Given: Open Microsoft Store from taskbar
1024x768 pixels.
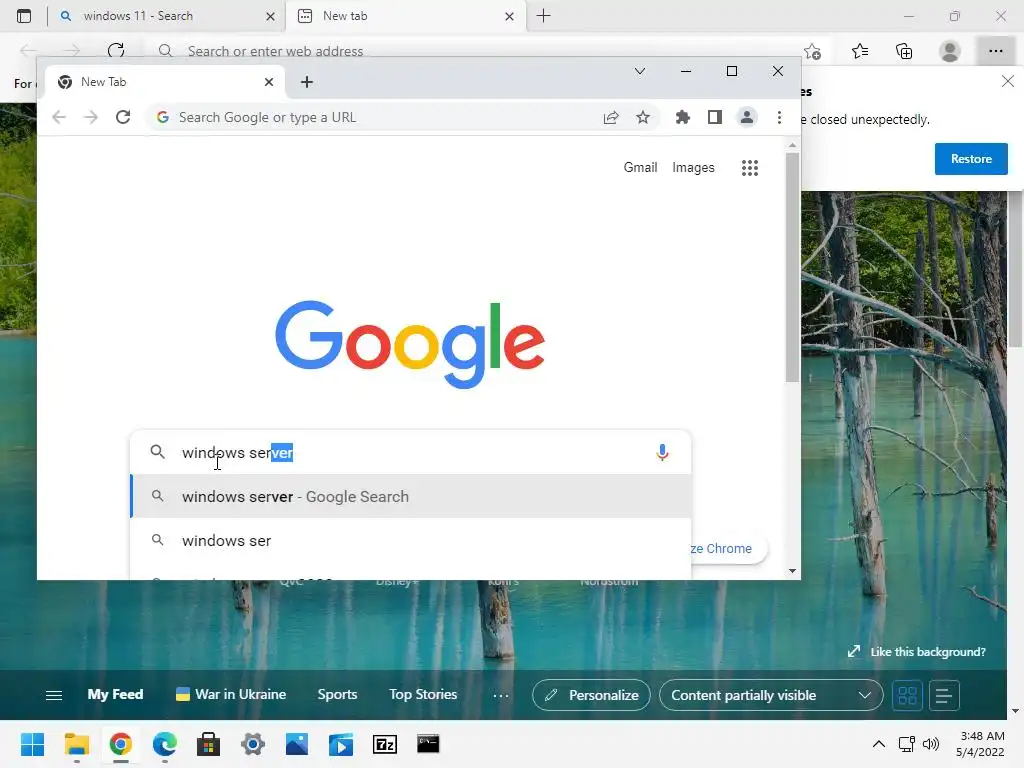Looking at the screenshot, I should [x=208, y=744].
